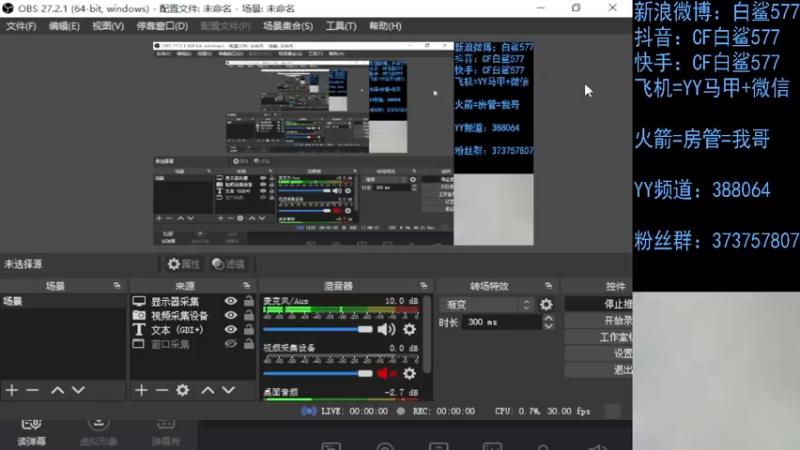Open transition properties gear beside 渐变
Image resolution: width=800 pixels, height=450 pixels.
(x=546, y=305)
